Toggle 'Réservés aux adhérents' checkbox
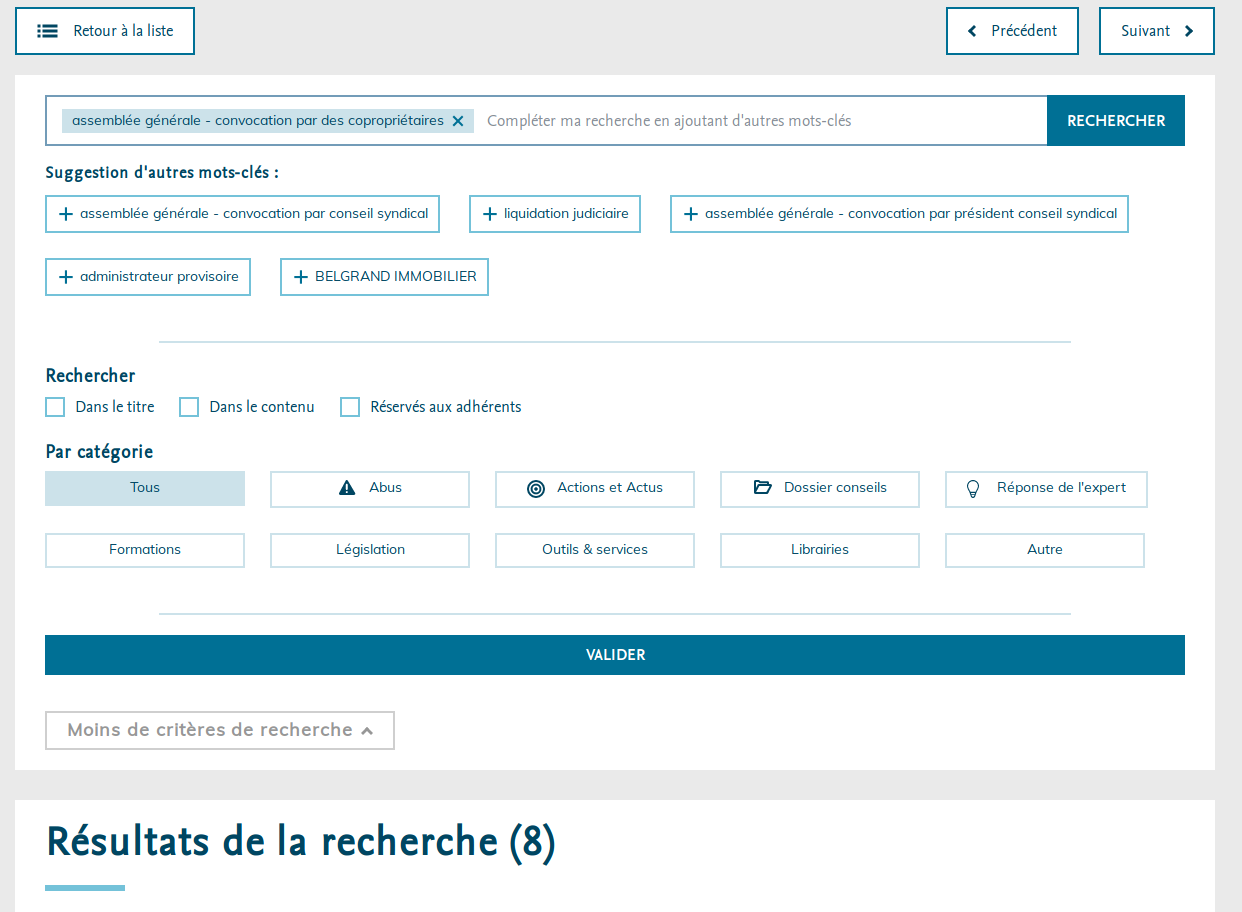 point(350,407)
